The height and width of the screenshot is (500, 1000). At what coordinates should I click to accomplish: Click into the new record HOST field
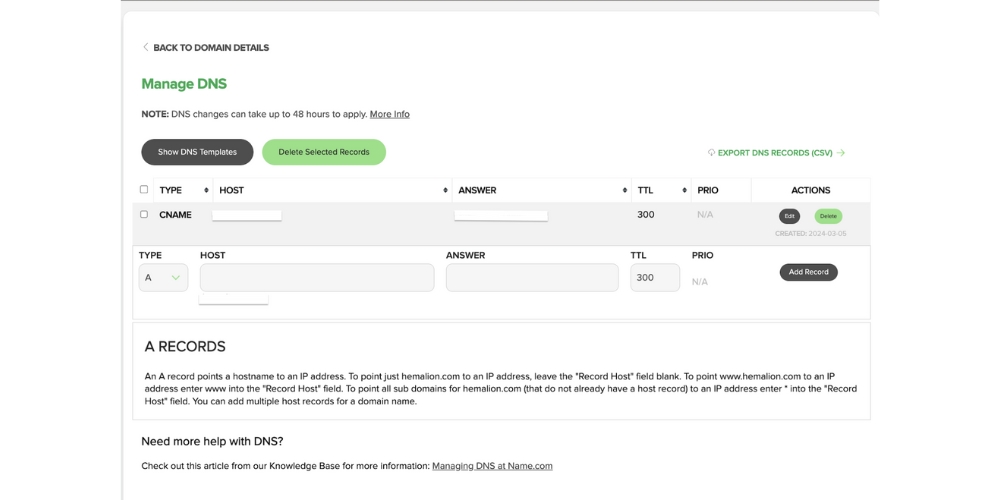tap(317, 278)
